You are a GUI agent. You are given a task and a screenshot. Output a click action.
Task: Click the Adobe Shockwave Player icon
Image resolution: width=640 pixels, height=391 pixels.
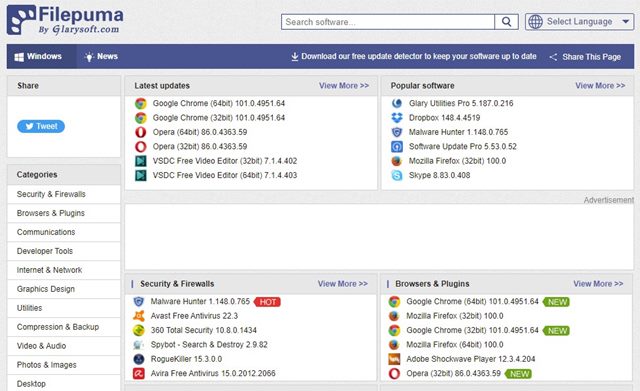(x=394, y=359)
